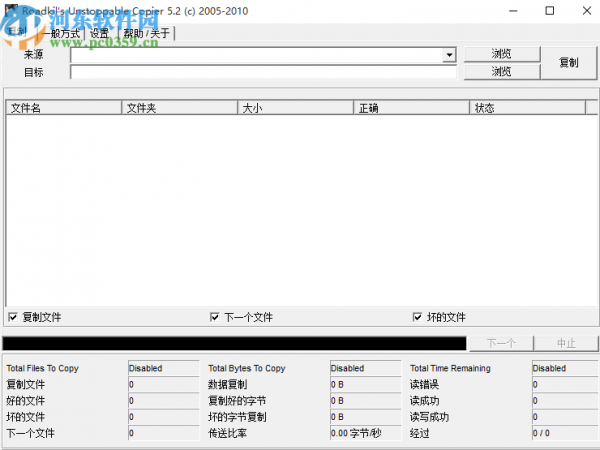Open the 帮助 / 关于 tab
The width and height of the screenshot is (600, 450).
click(x=146, y=34)
